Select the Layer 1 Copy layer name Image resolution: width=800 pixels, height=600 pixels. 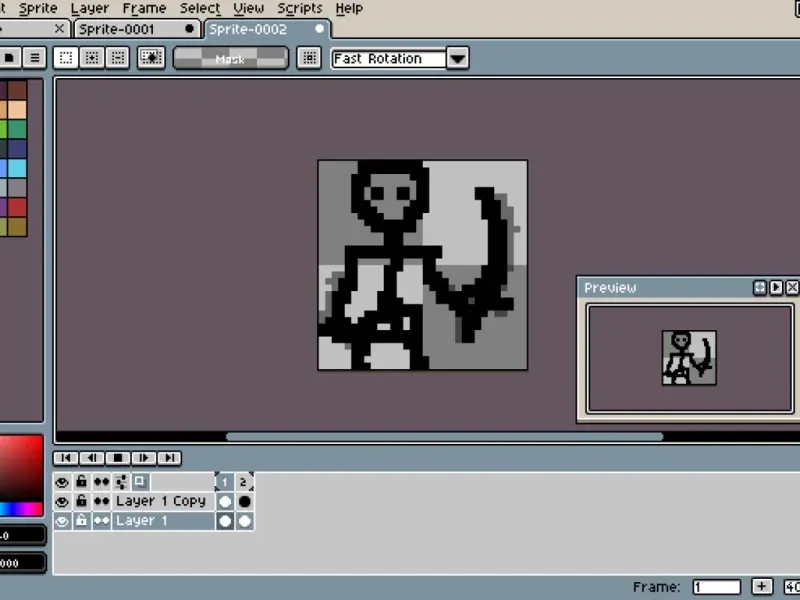click(163, 501)
